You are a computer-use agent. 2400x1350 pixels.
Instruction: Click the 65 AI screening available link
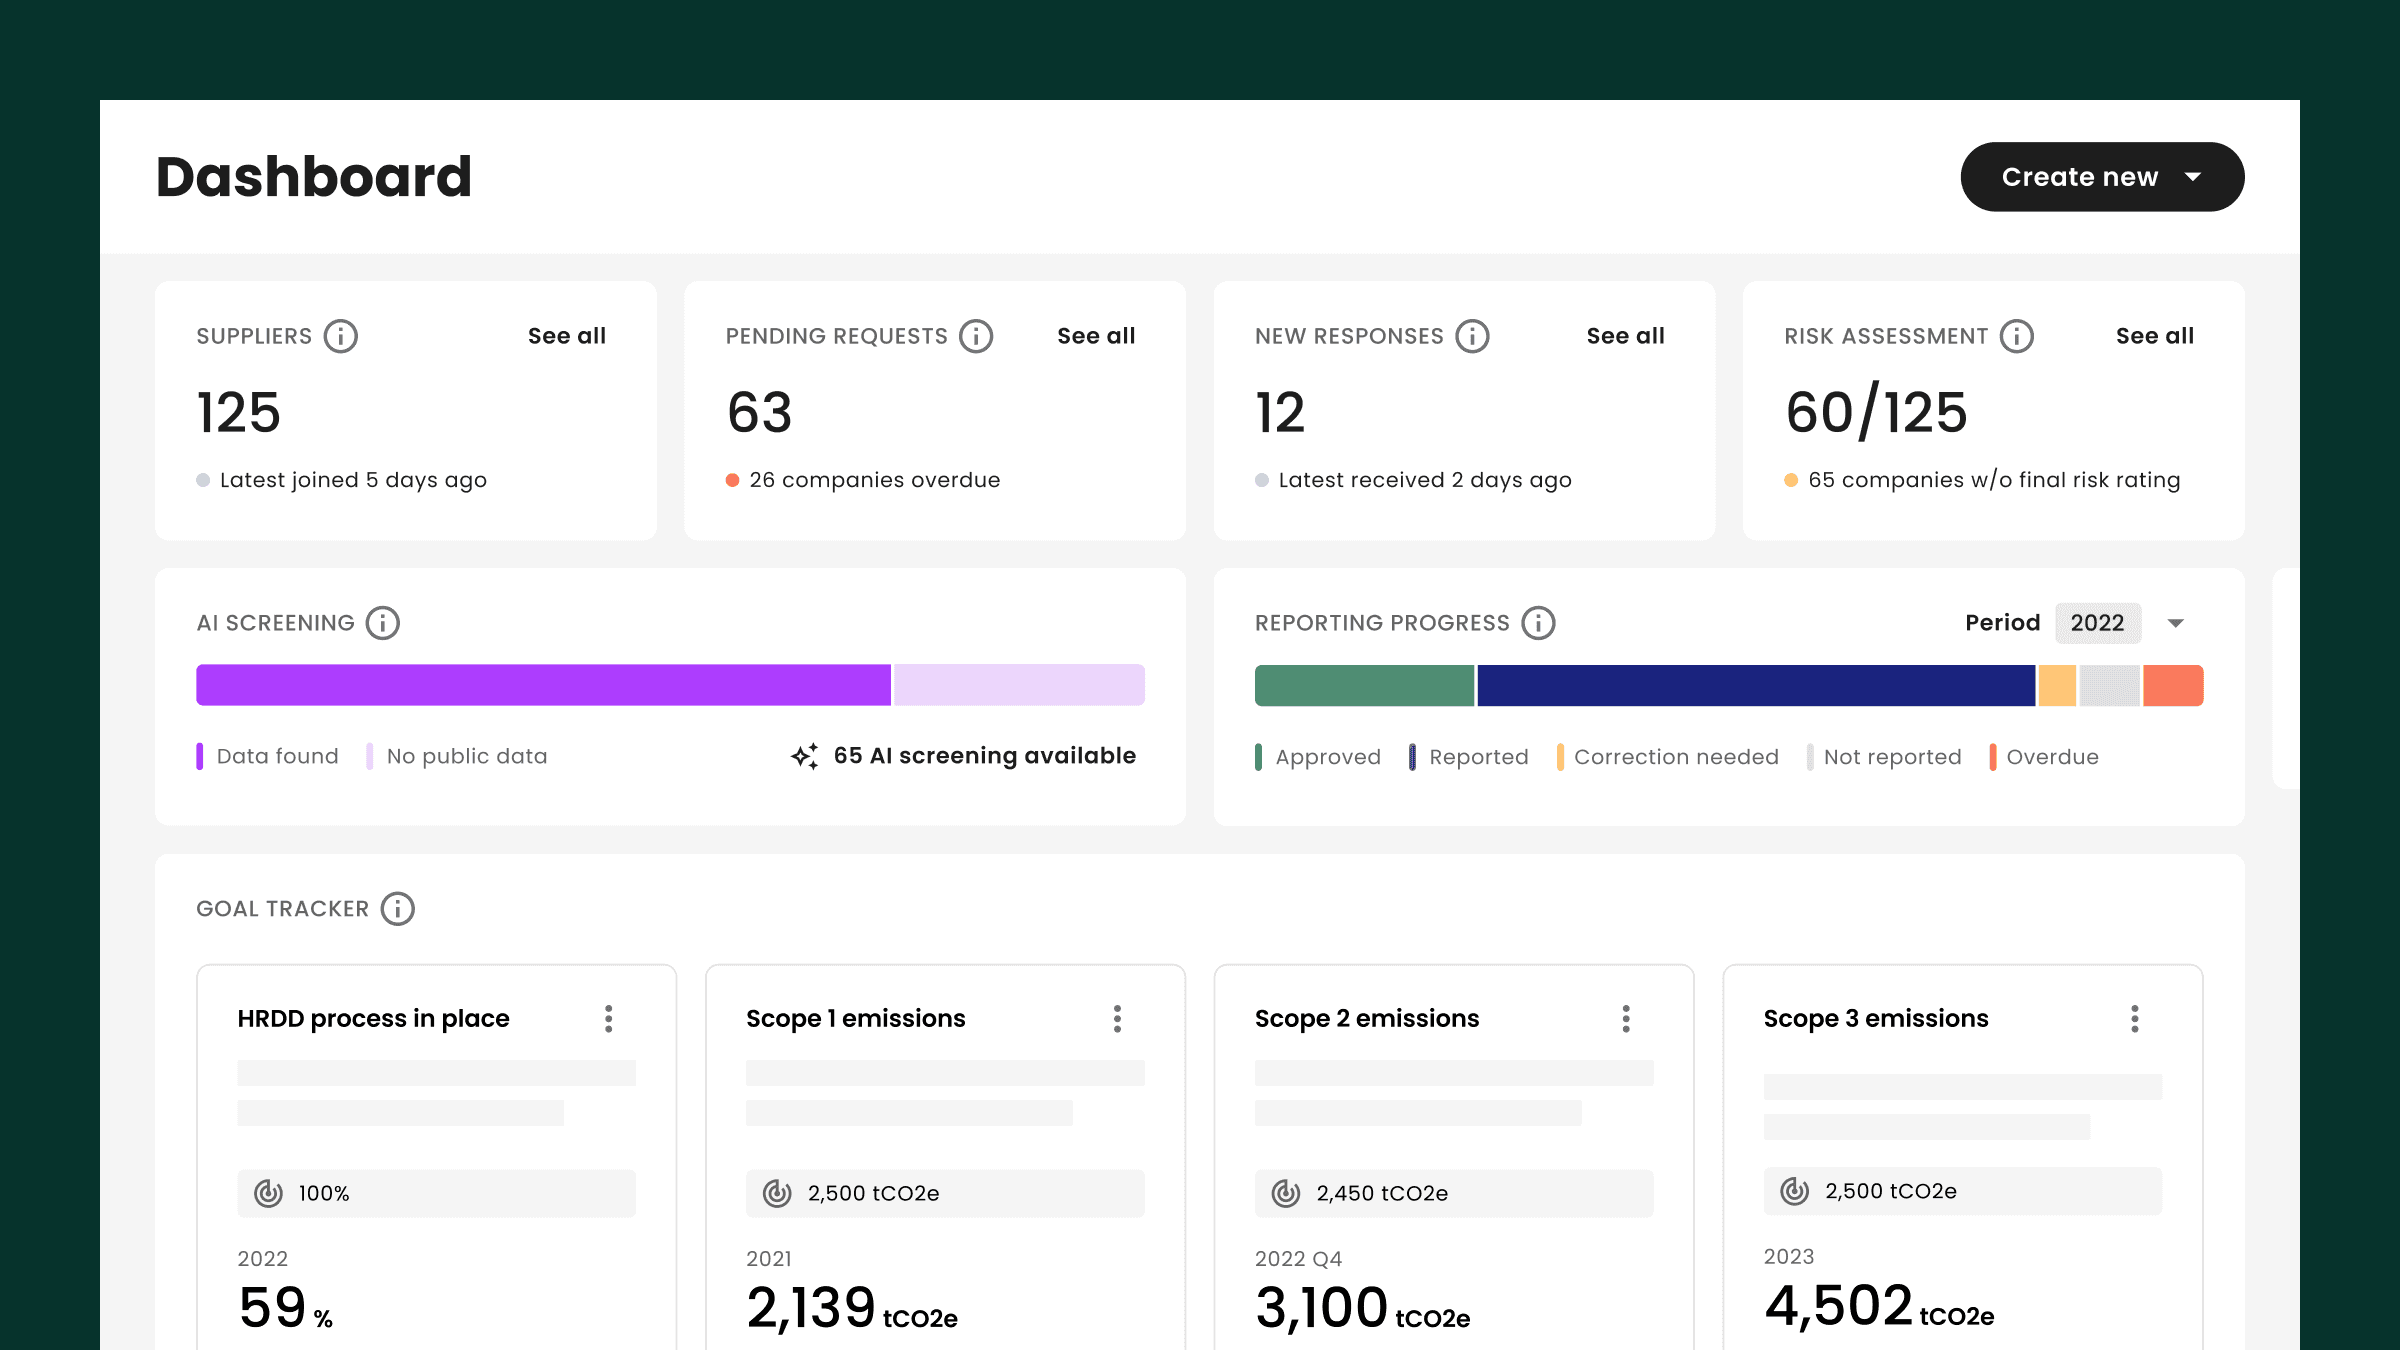pyautogui.click(x=984, y=756)
